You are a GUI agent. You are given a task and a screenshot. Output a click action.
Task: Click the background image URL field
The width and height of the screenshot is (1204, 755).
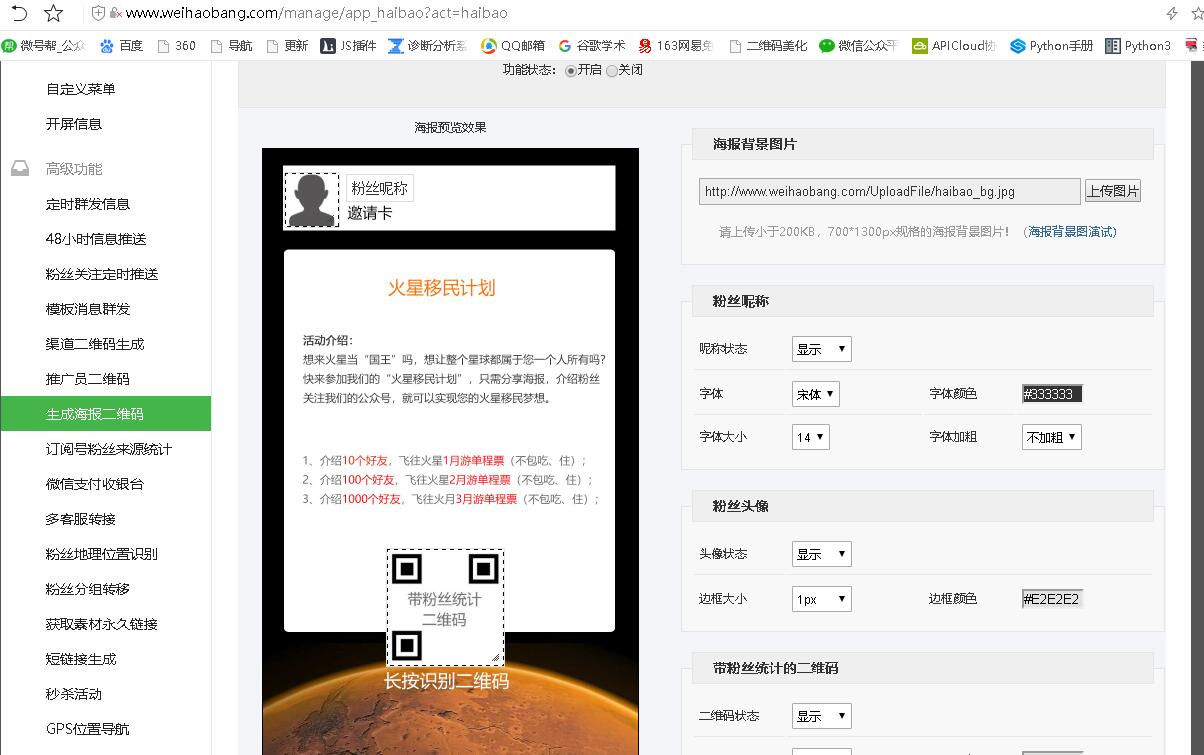tap(889, 191)
